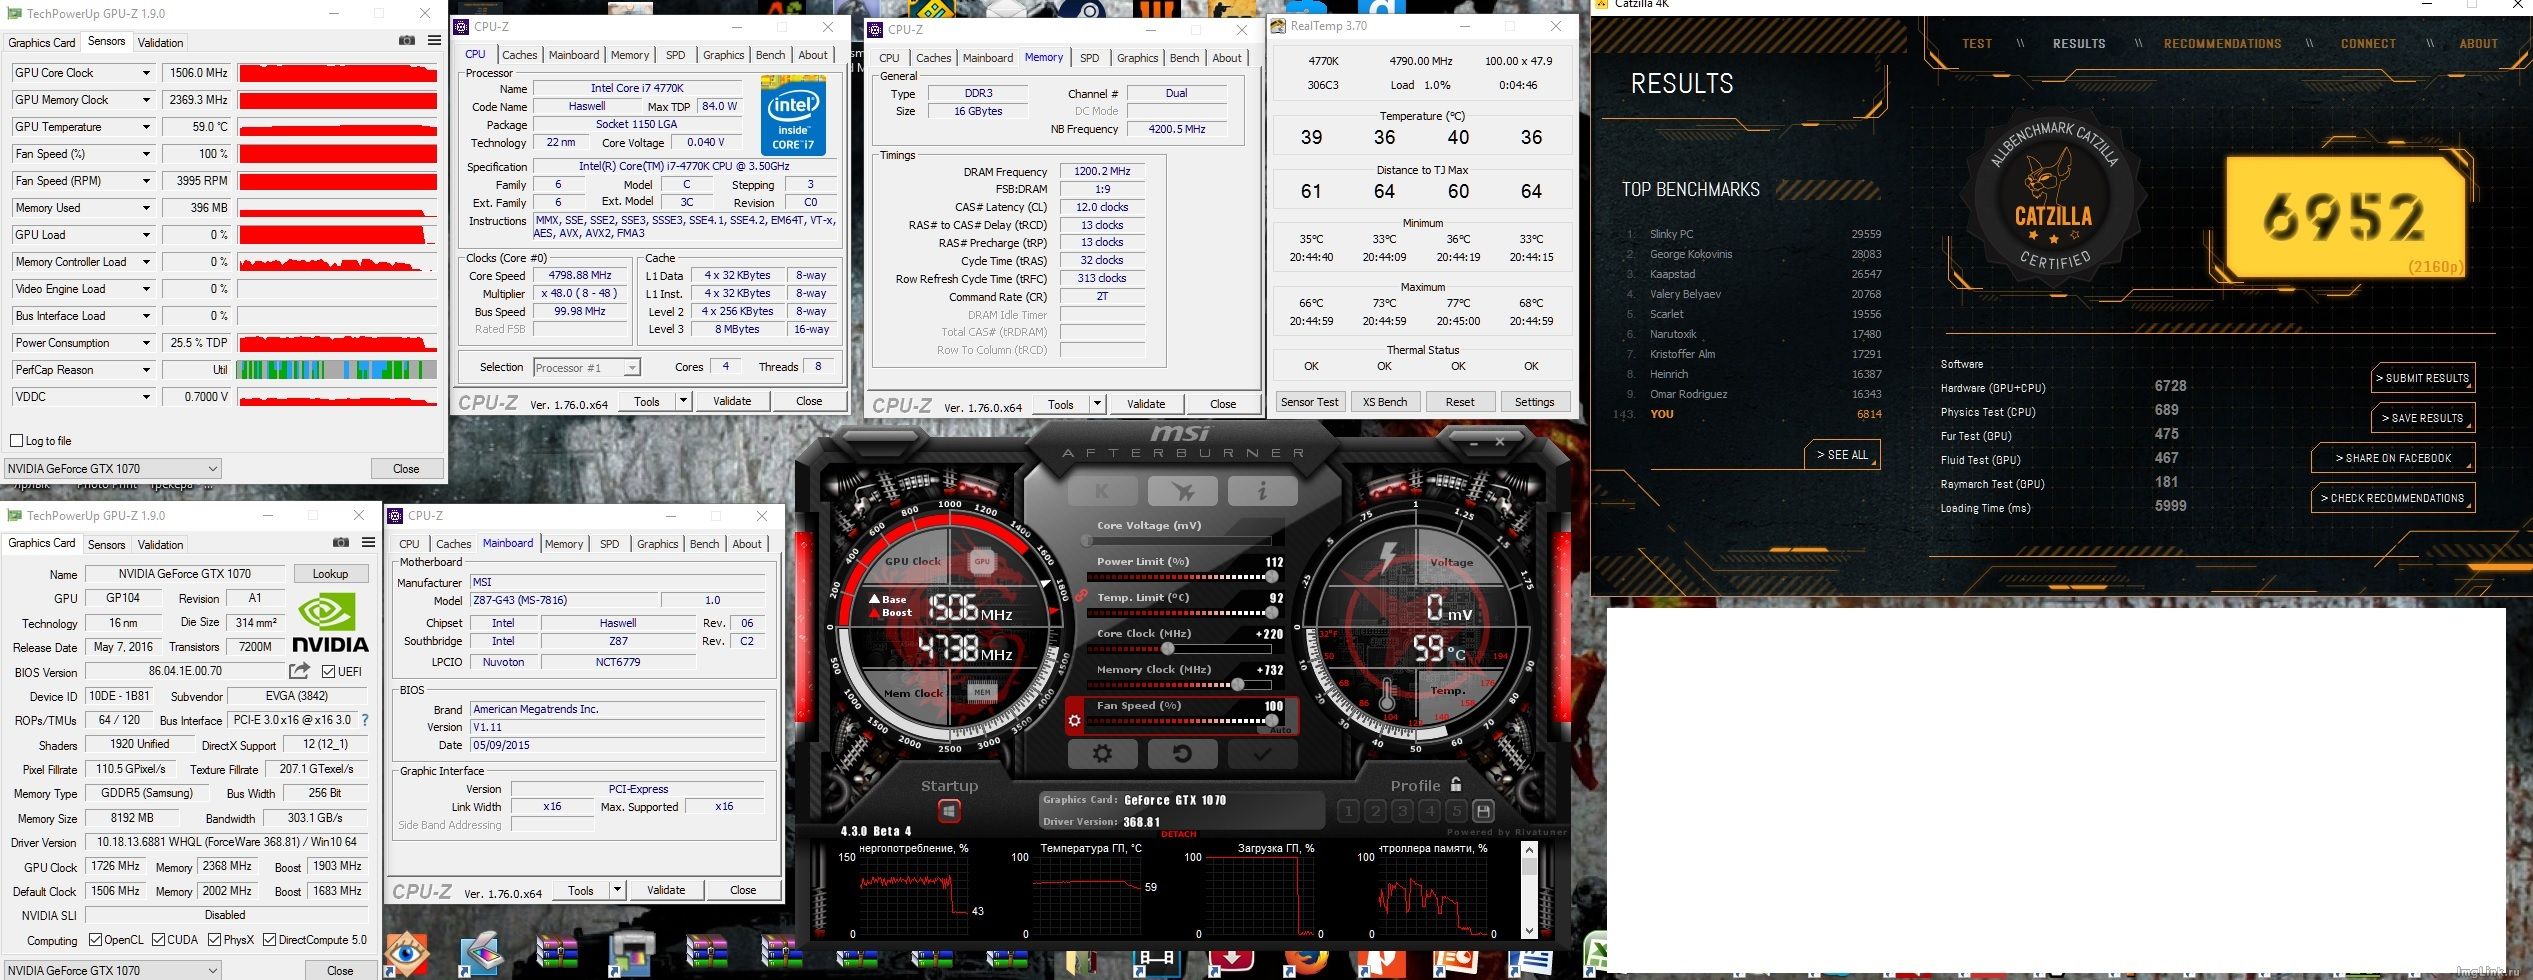
Task: Click Sensor Test button in RealTemp
Action: tap(1309, 402)
